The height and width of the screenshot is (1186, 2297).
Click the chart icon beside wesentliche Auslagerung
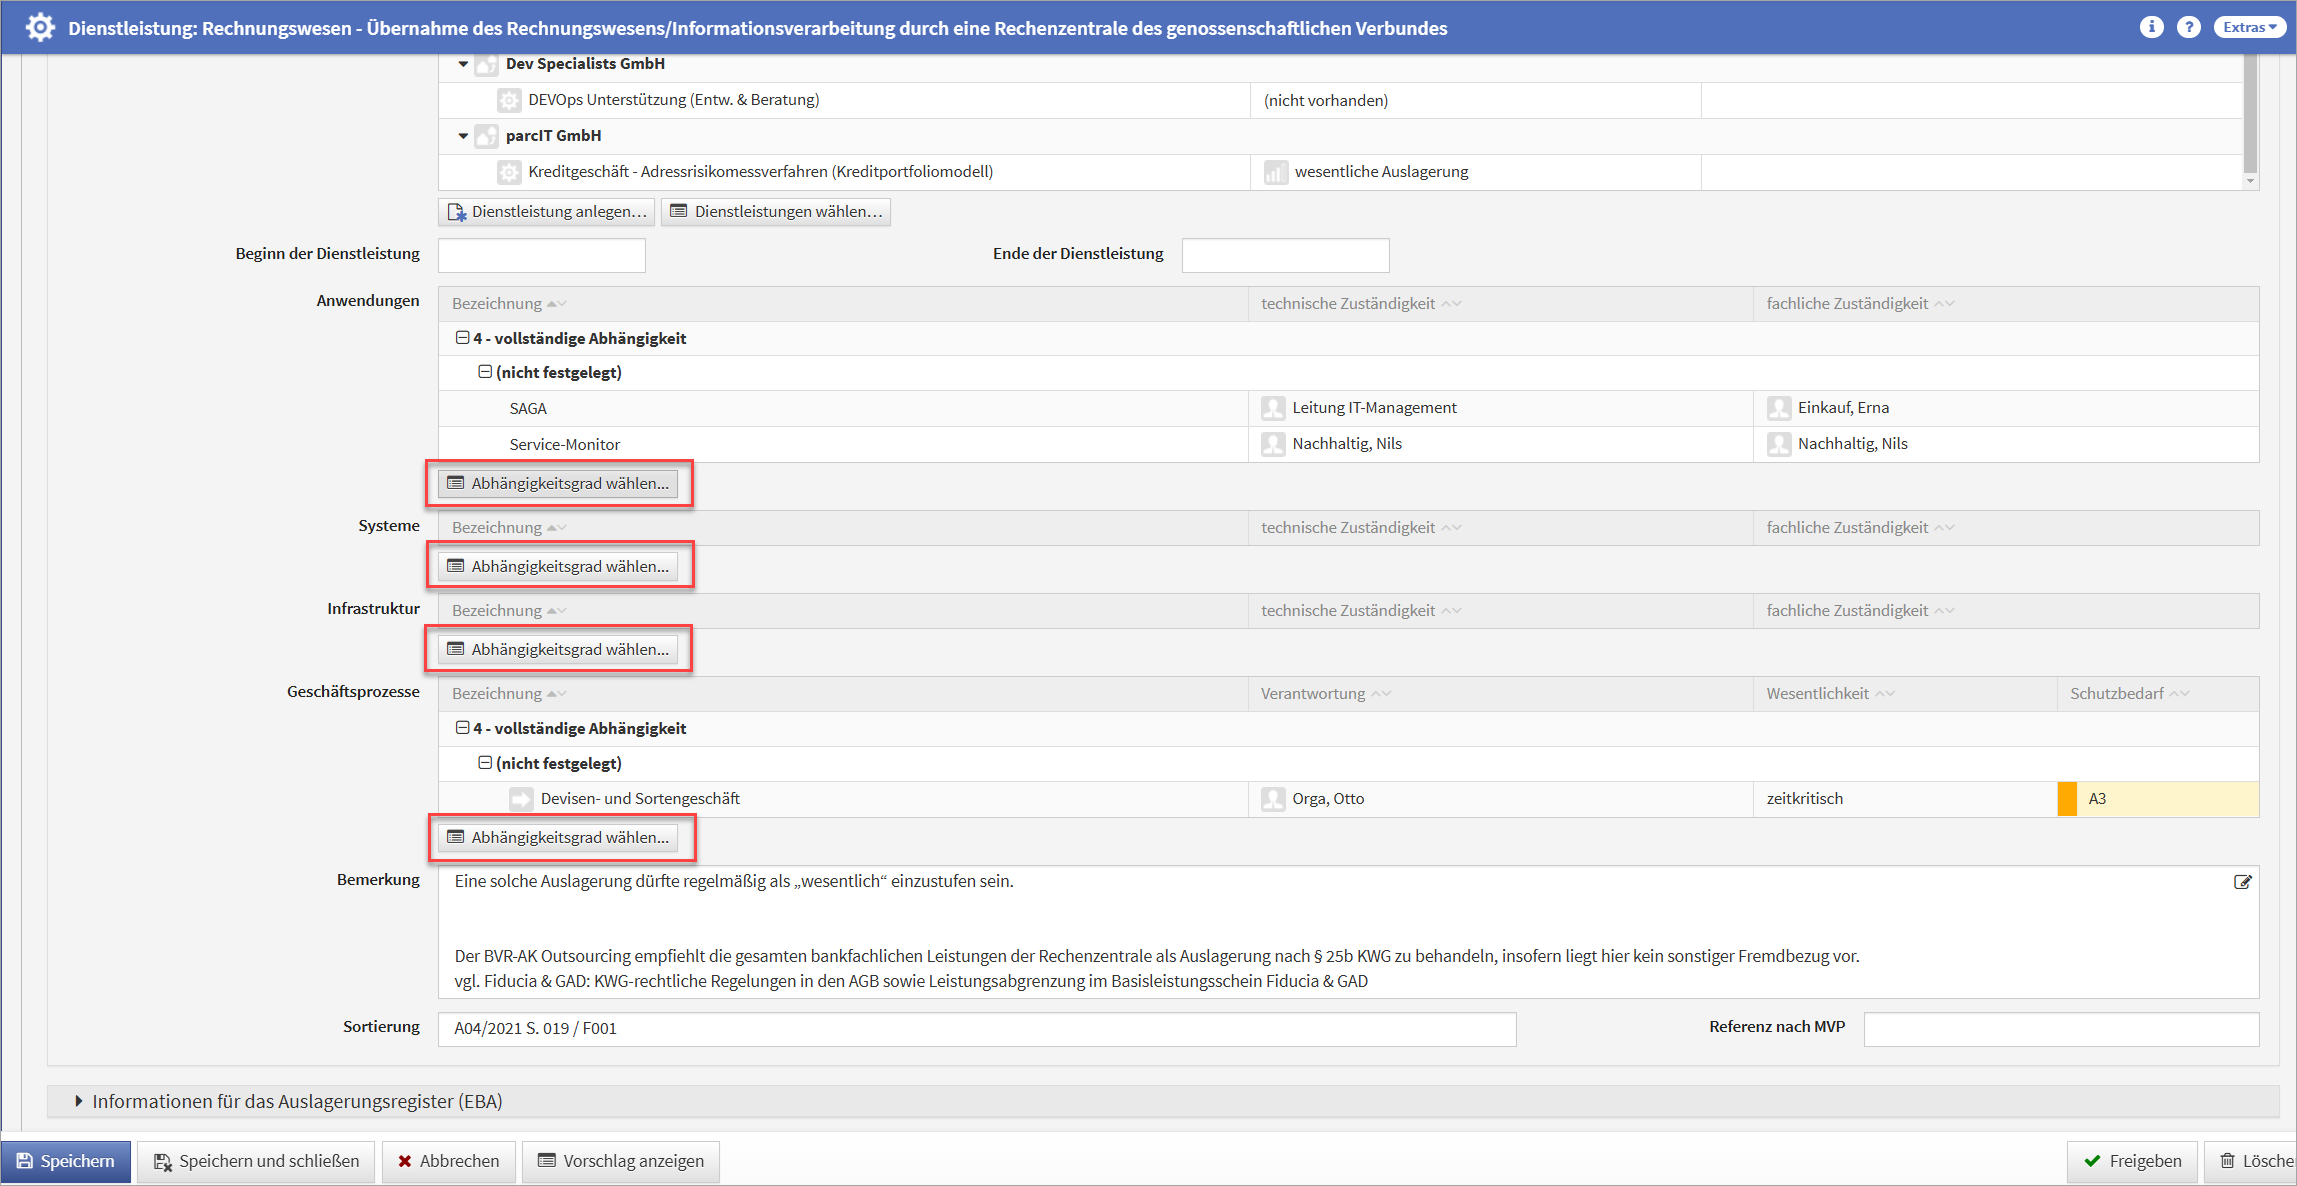coord(1275,172)
